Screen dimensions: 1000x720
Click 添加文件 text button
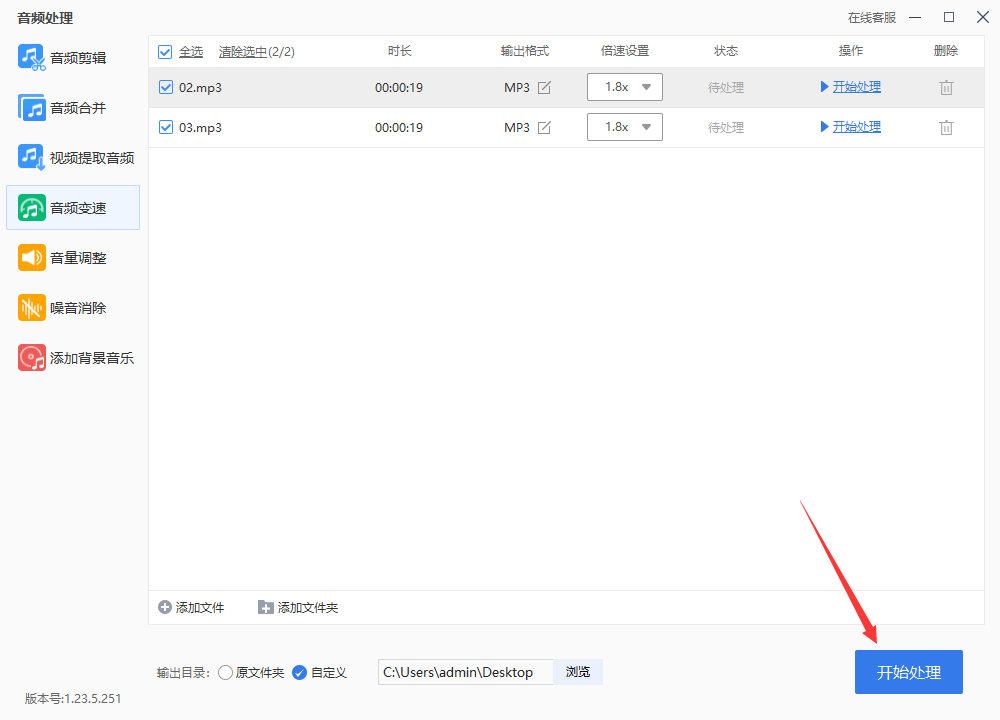tap(200, 608)
